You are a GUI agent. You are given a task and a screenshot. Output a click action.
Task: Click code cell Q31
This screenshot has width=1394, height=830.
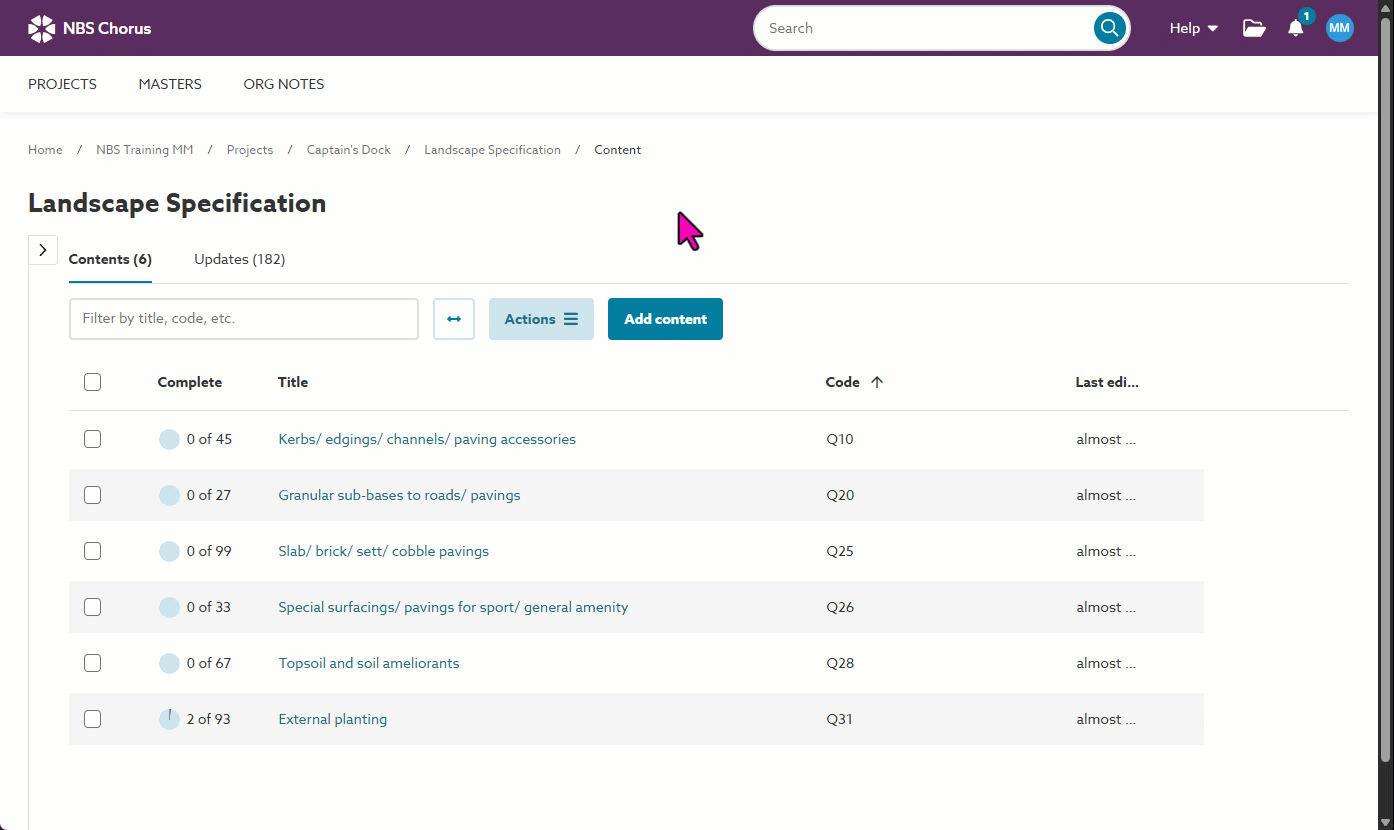[839, 719]
